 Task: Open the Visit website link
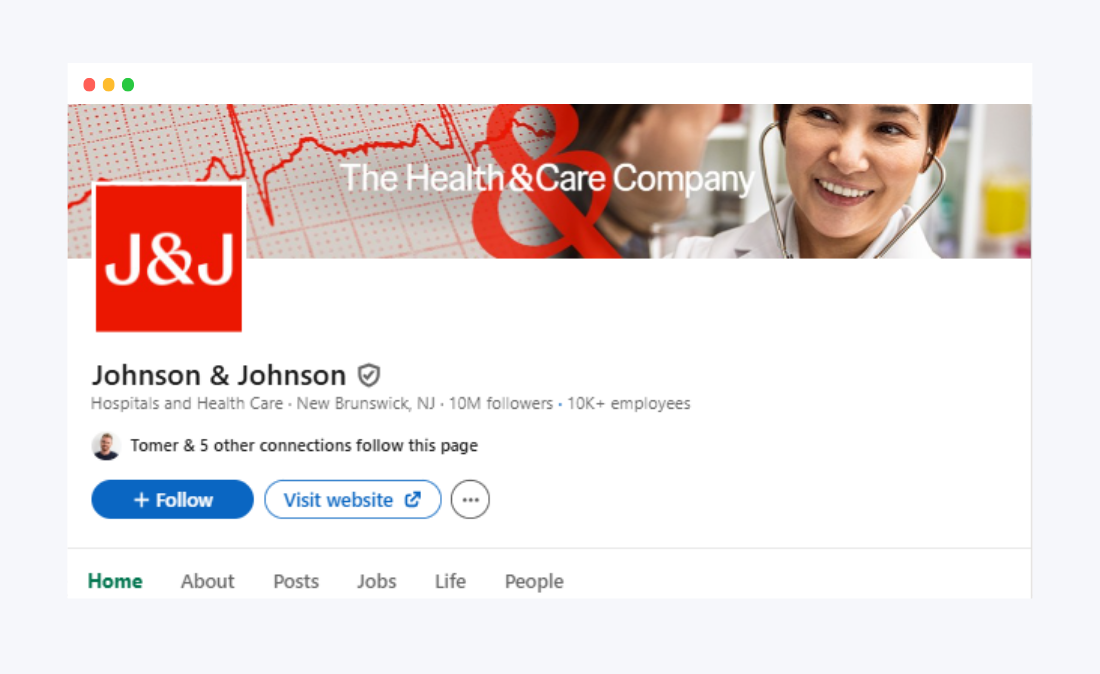point(353,499)
